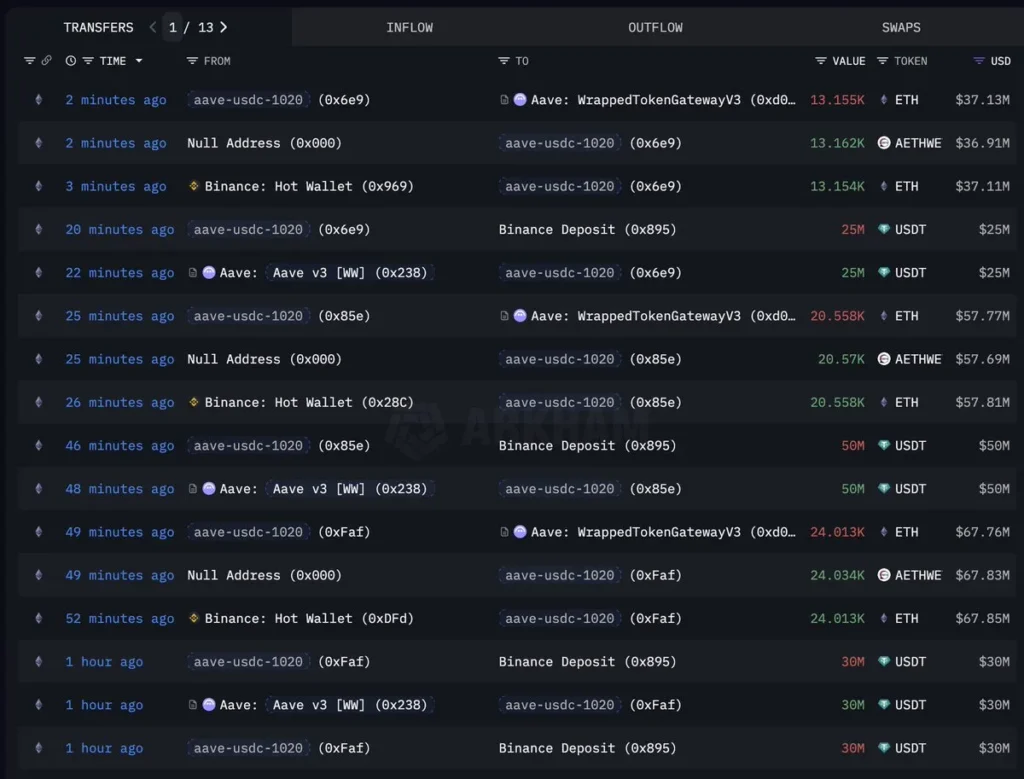Go to the previous transfers page
The width and height of the screenshot is (1024, 779).
(x=155, y=27)
